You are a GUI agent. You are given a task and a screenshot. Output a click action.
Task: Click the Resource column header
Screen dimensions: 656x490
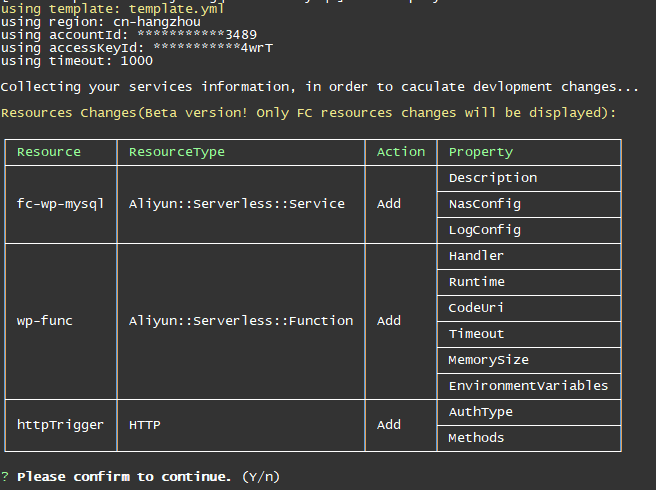click(x=49, y=152)
